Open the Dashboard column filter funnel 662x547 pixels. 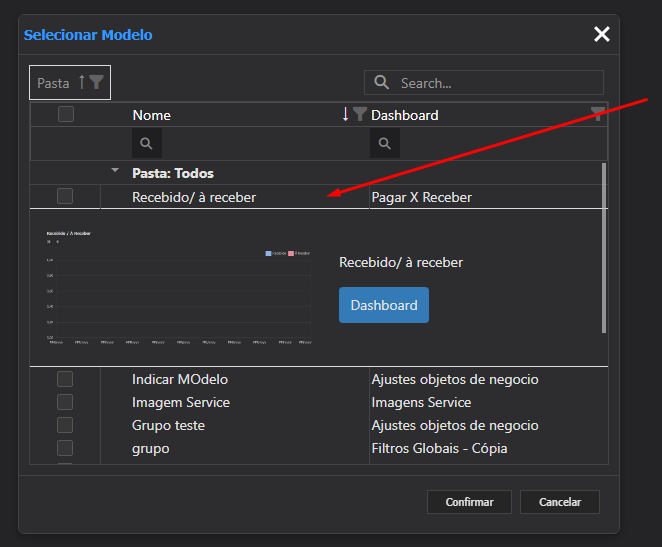pos(597,114)
